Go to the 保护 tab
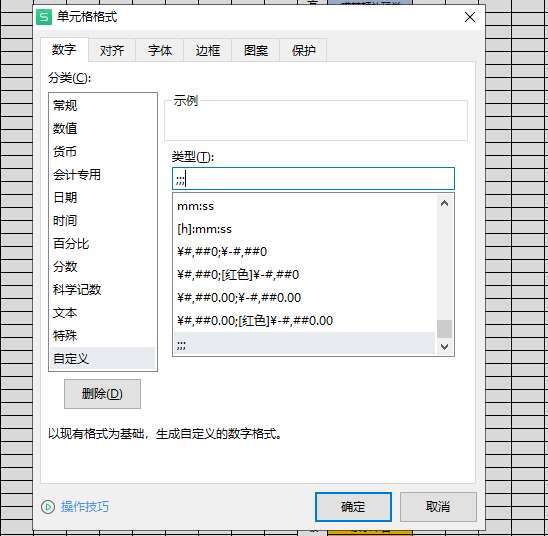This screenshot has width=548, height=536. click(303, 50)
